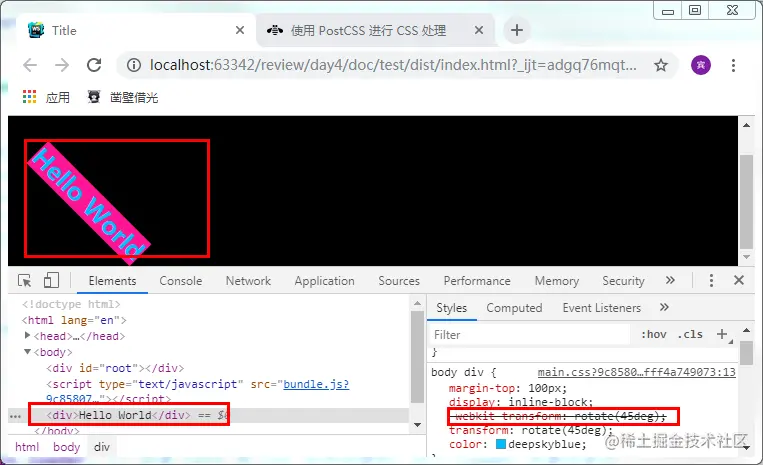
Task: Click the html lang="en" row
Action: pos(74,320)
